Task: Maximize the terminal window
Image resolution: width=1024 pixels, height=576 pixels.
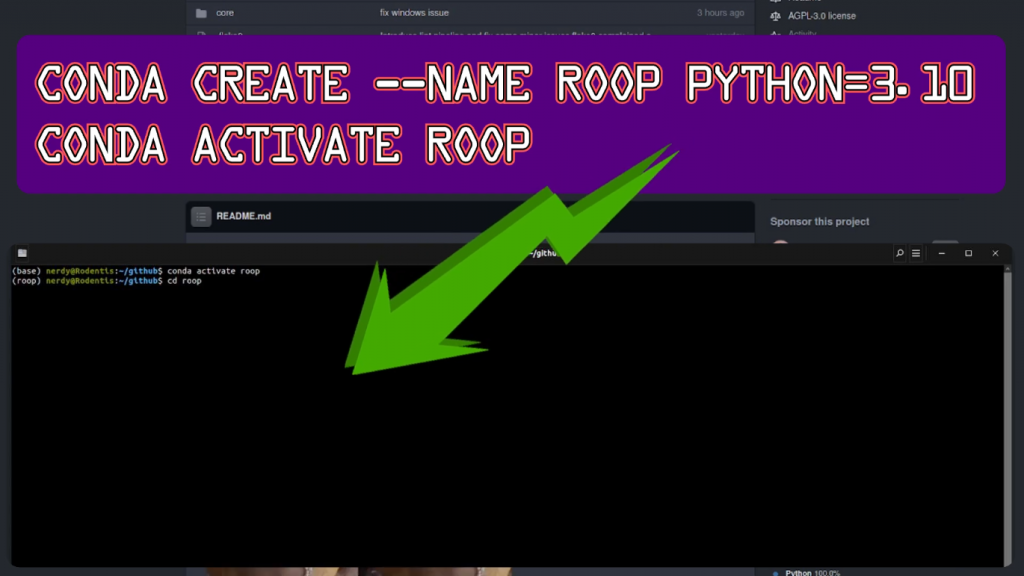Action: (968, 253)
